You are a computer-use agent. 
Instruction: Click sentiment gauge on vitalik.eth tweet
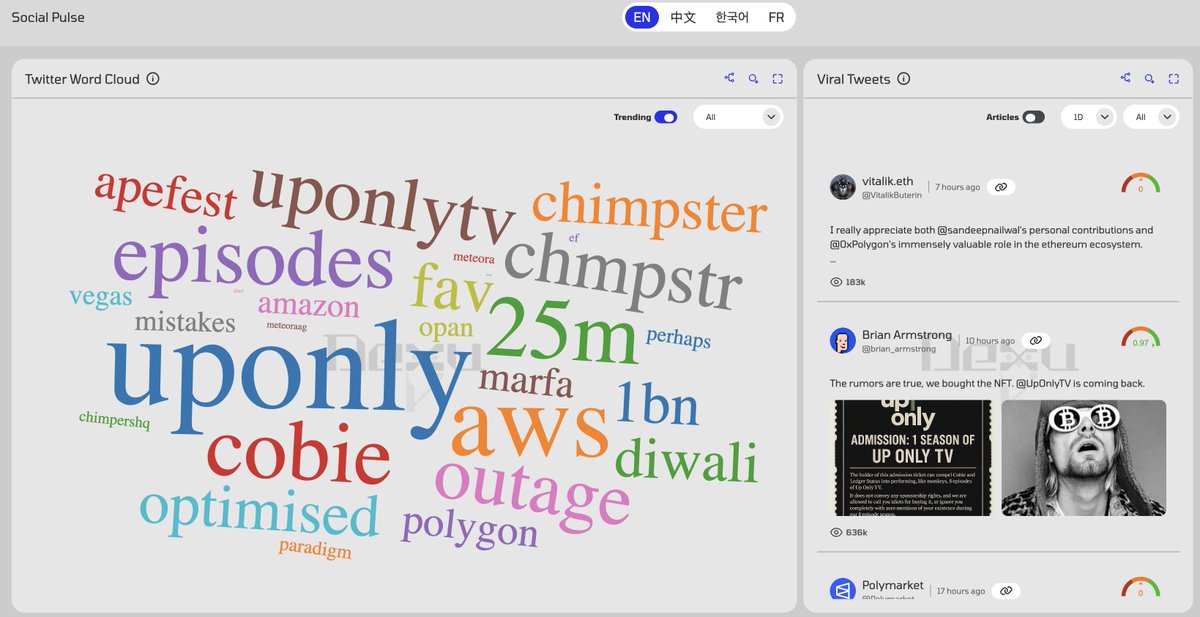1140,184
